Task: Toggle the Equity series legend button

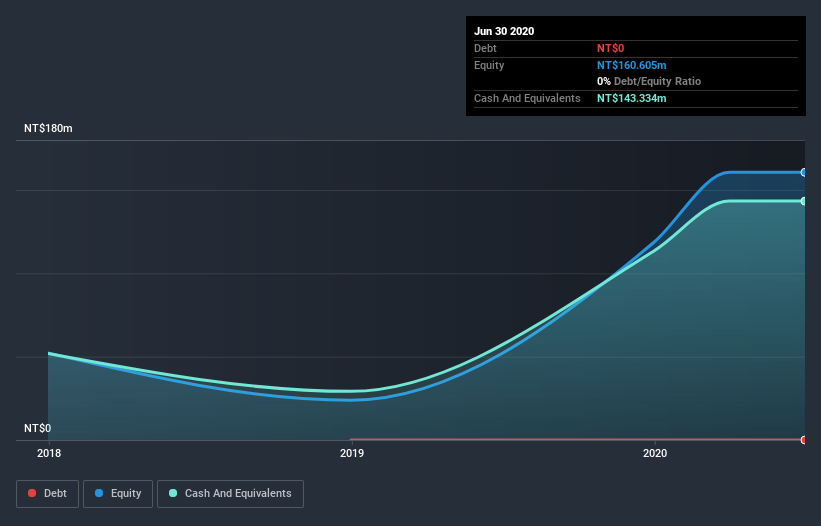Action: pyautogui.click(x=118, y=494)
